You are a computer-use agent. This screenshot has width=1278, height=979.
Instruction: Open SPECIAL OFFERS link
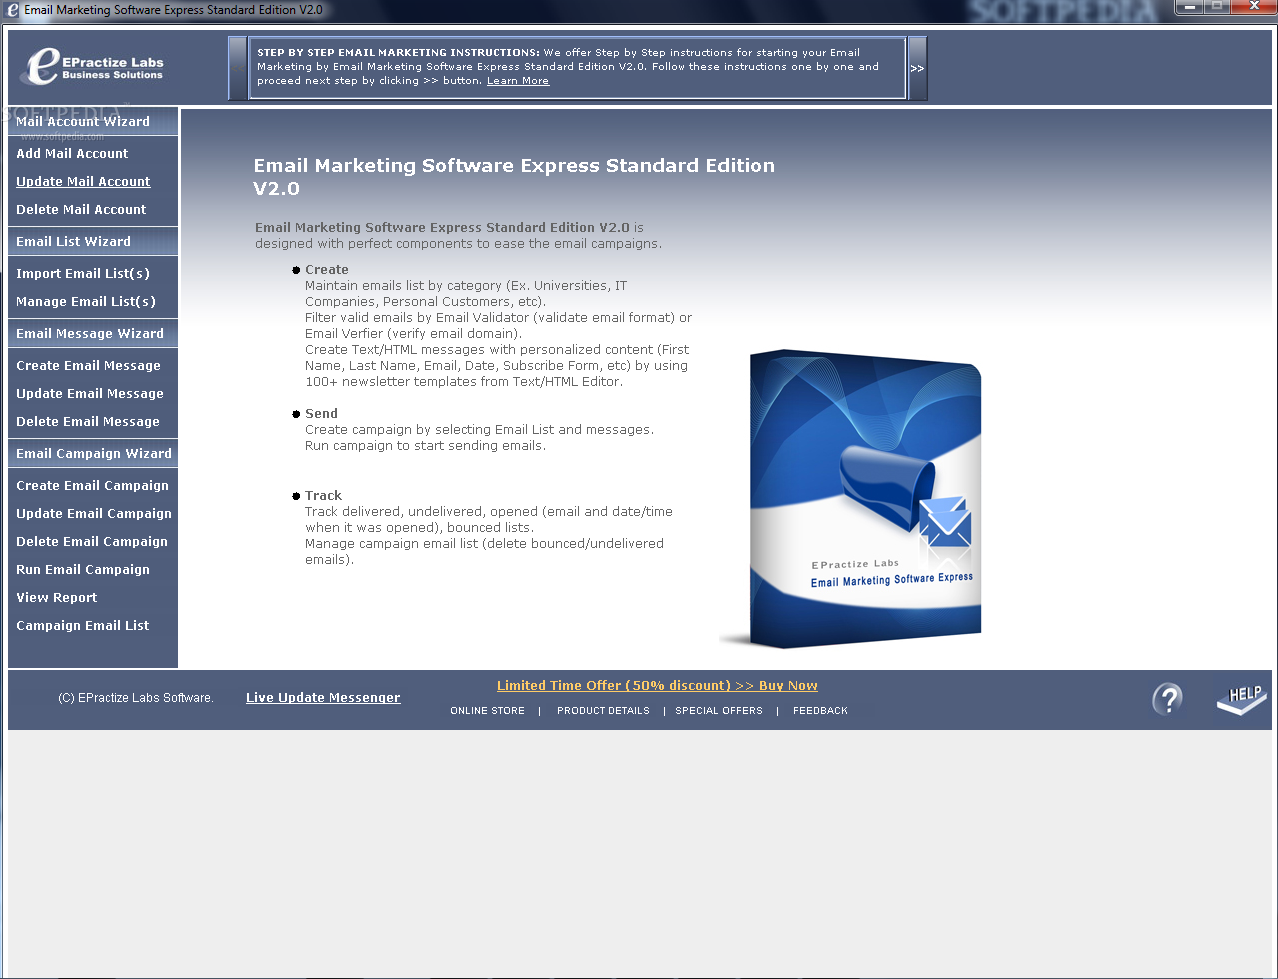[x=719, y=710]
